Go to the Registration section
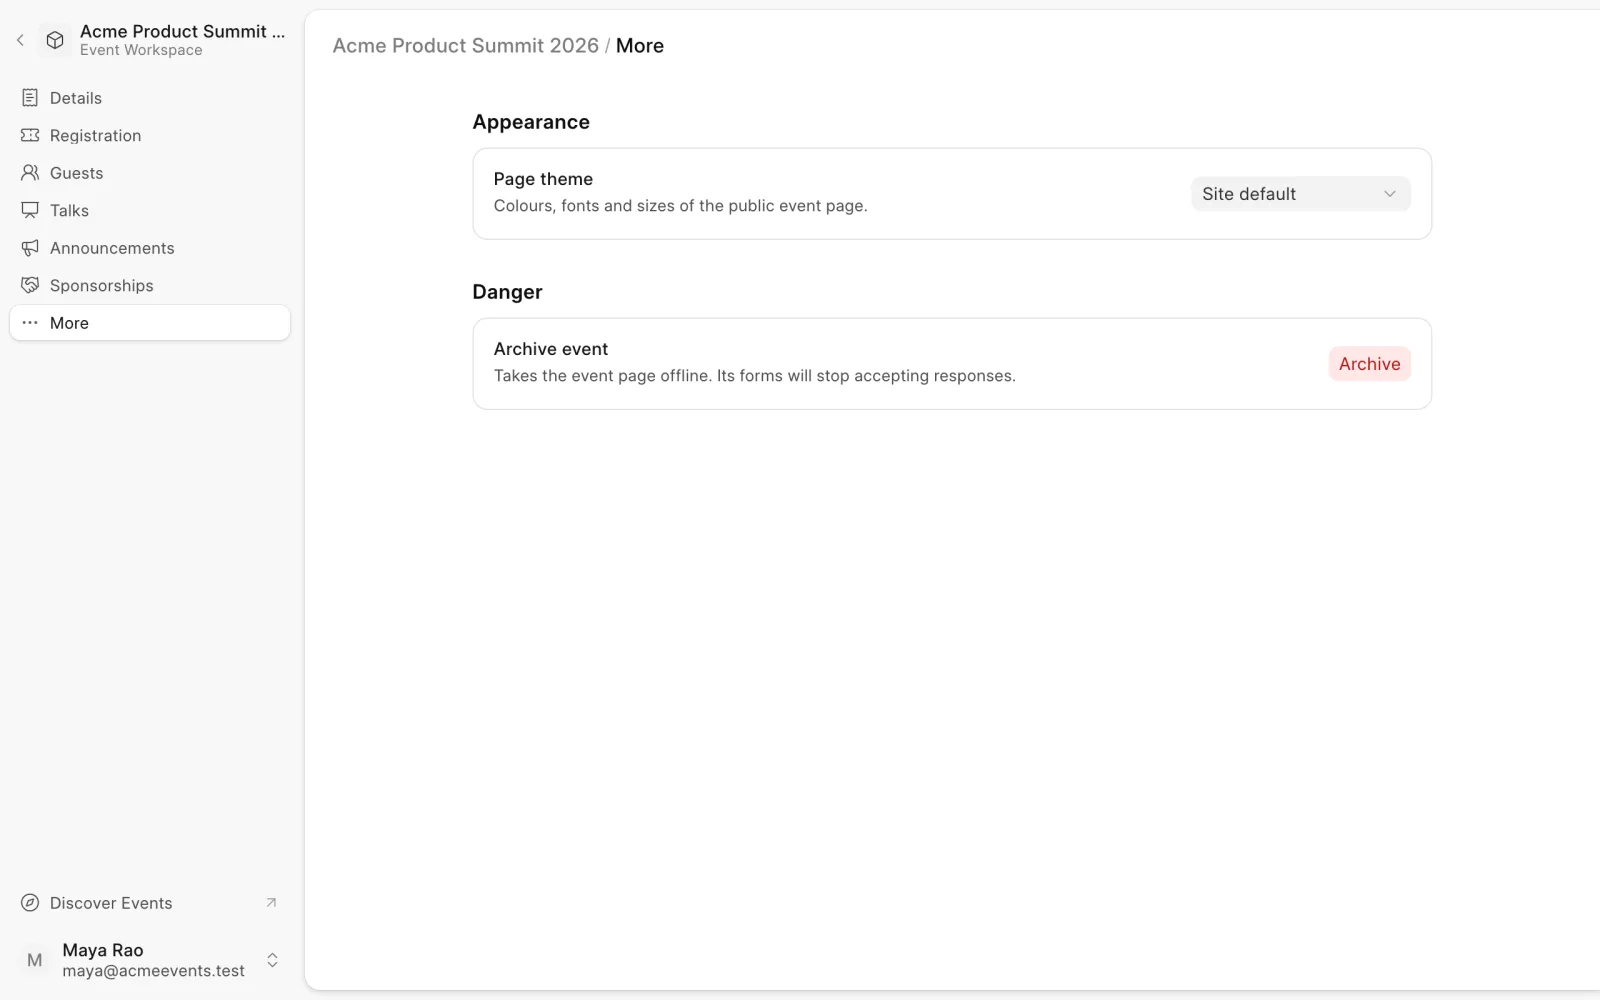 point(150,135)
